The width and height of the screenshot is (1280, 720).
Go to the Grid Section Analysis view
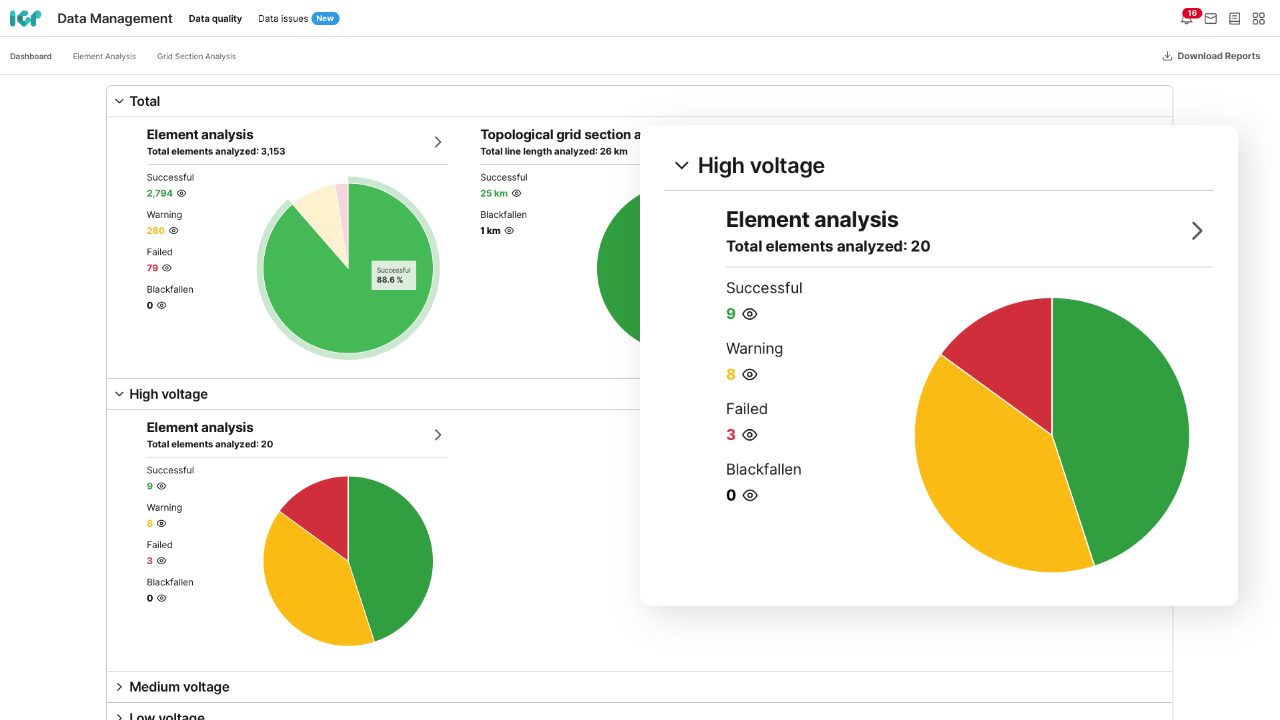pyautogui.click(x=196, y=56)
